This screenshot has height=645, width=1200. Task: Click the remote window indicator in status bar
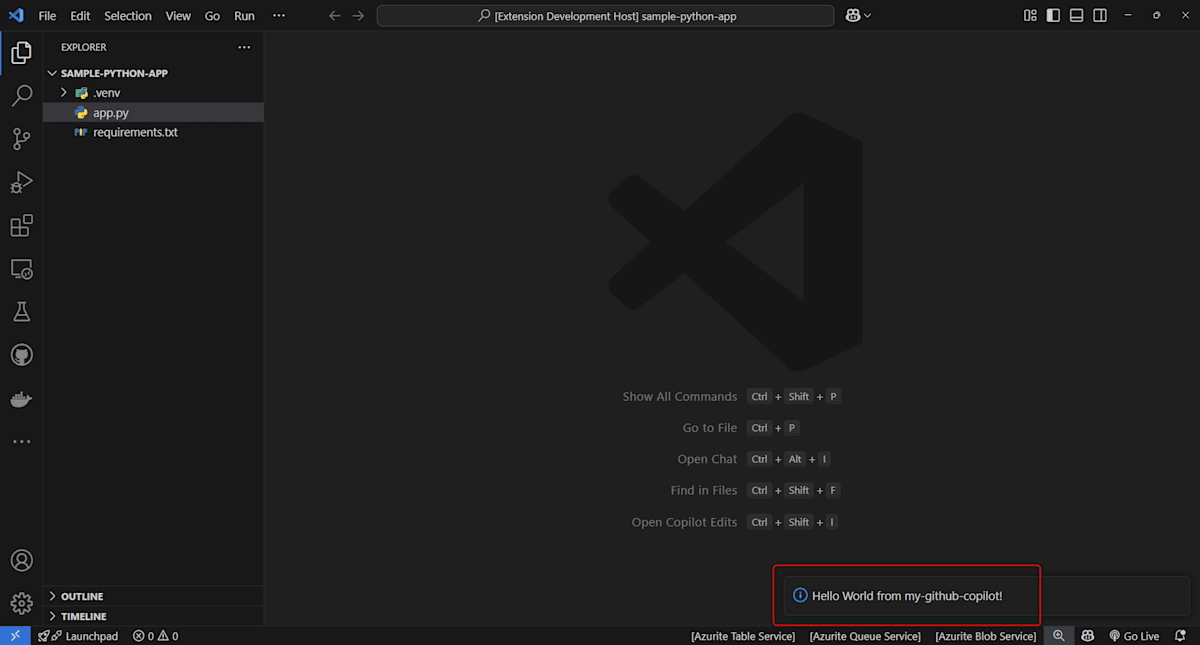tap(15, 636)
